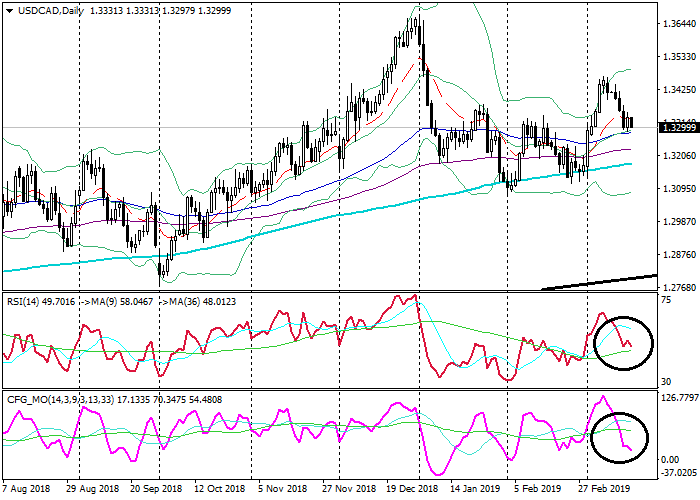Click the -37.0205 scale value at bottom right
This screenshot has height=500, width=700.
click(678, 473)
